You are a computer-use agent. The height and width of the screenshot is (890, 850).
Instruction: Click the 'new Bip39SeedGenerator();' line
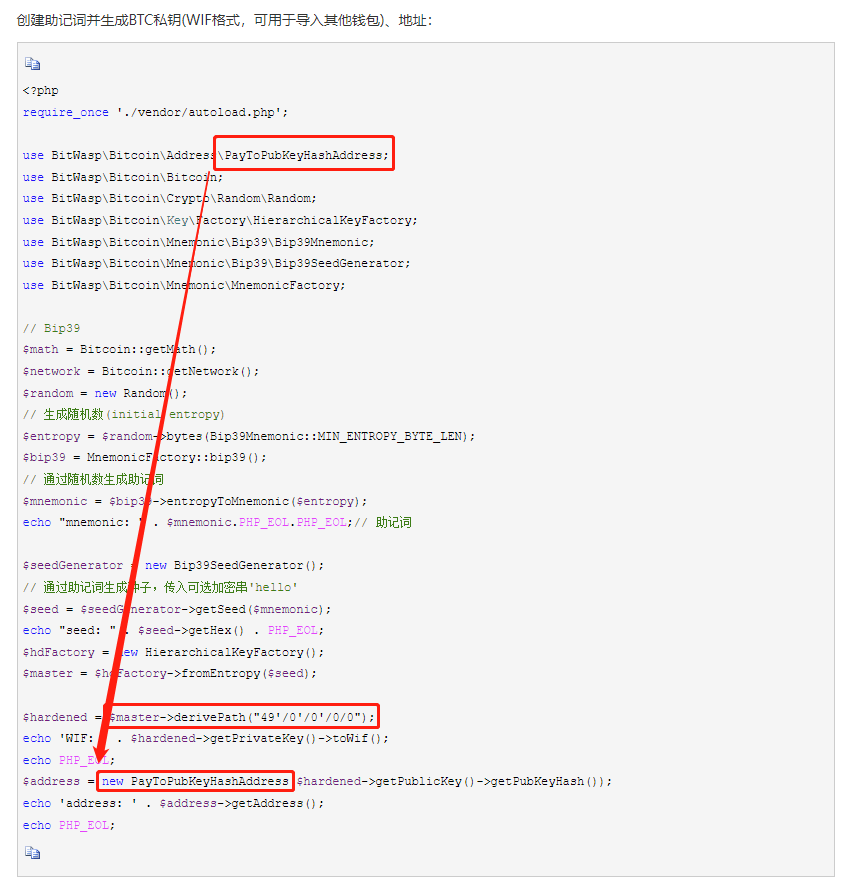tap(174, 566)
